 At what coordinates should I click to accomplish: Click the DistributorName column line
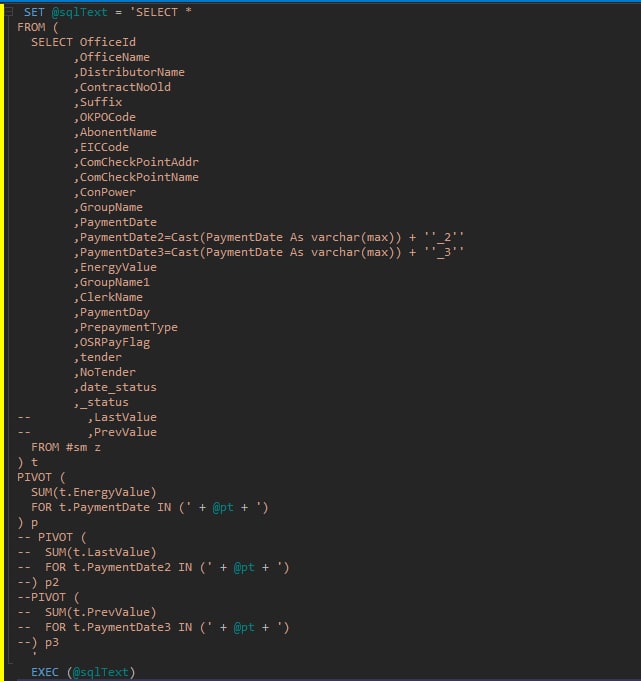(x=129, y=72)
